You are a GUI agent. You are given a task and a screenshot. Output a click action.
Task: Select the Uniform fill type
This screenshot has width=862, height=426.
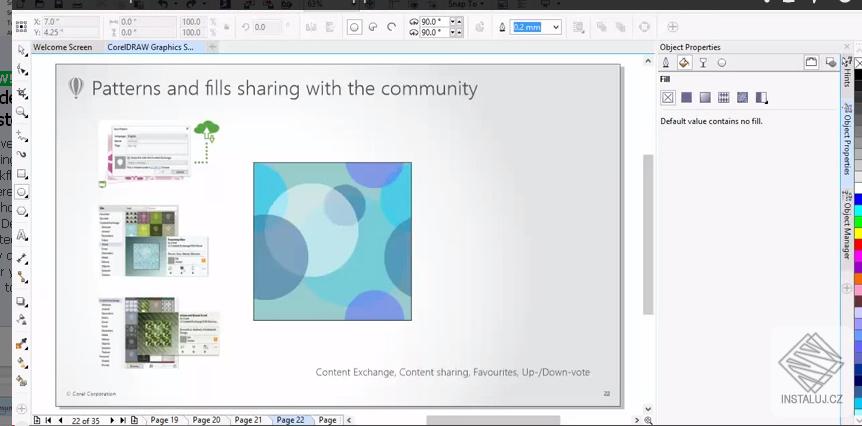(x=686, y=97)
